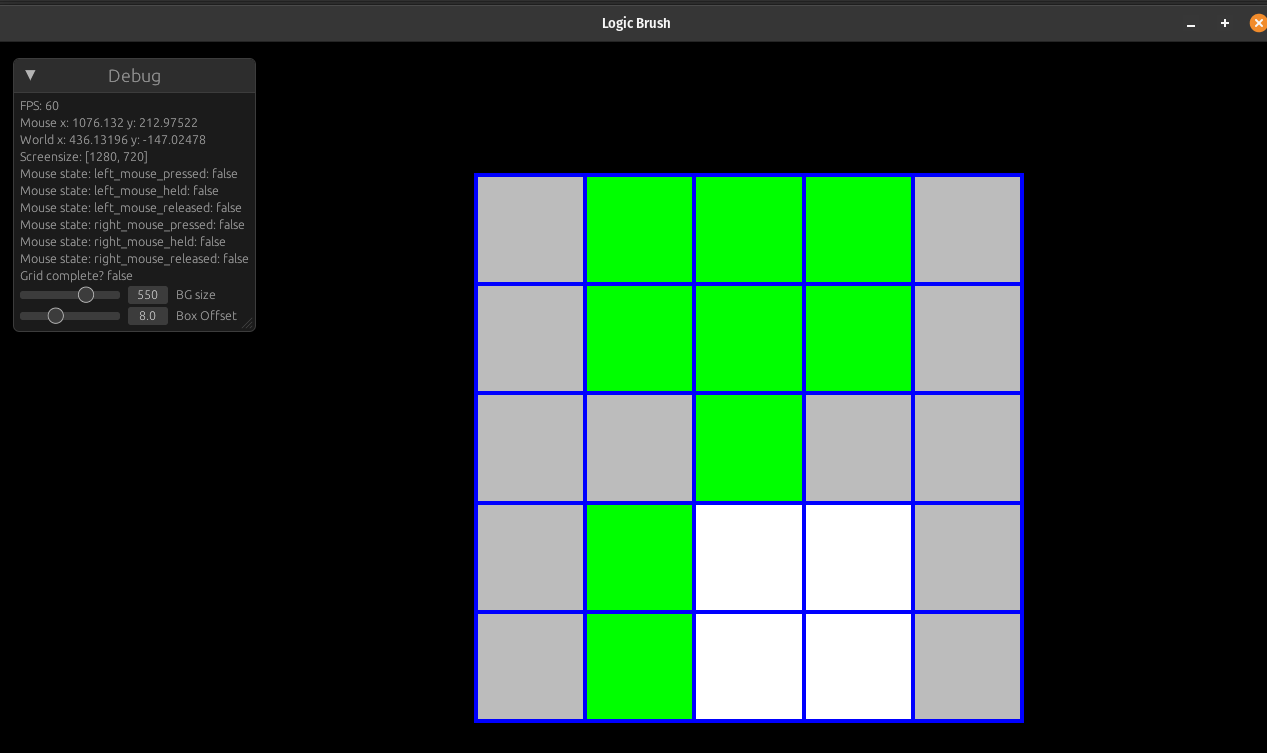The width and height of the screenshot is (1267, 753).
Task: Click the Debug panel title bar
Action: [x=134, y=76]
